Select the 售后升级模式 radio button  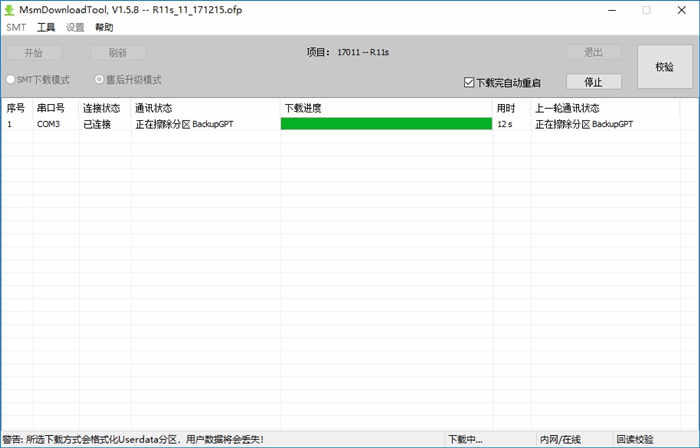click(100, 80)
